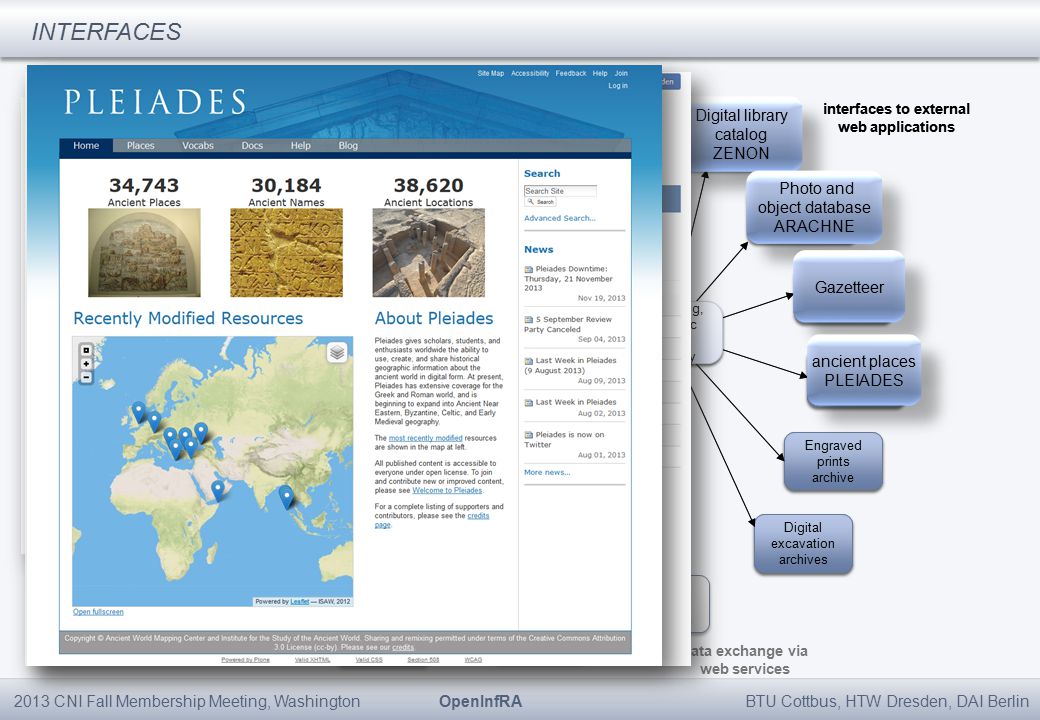Click the Site Map link

(x=491, y=73)
